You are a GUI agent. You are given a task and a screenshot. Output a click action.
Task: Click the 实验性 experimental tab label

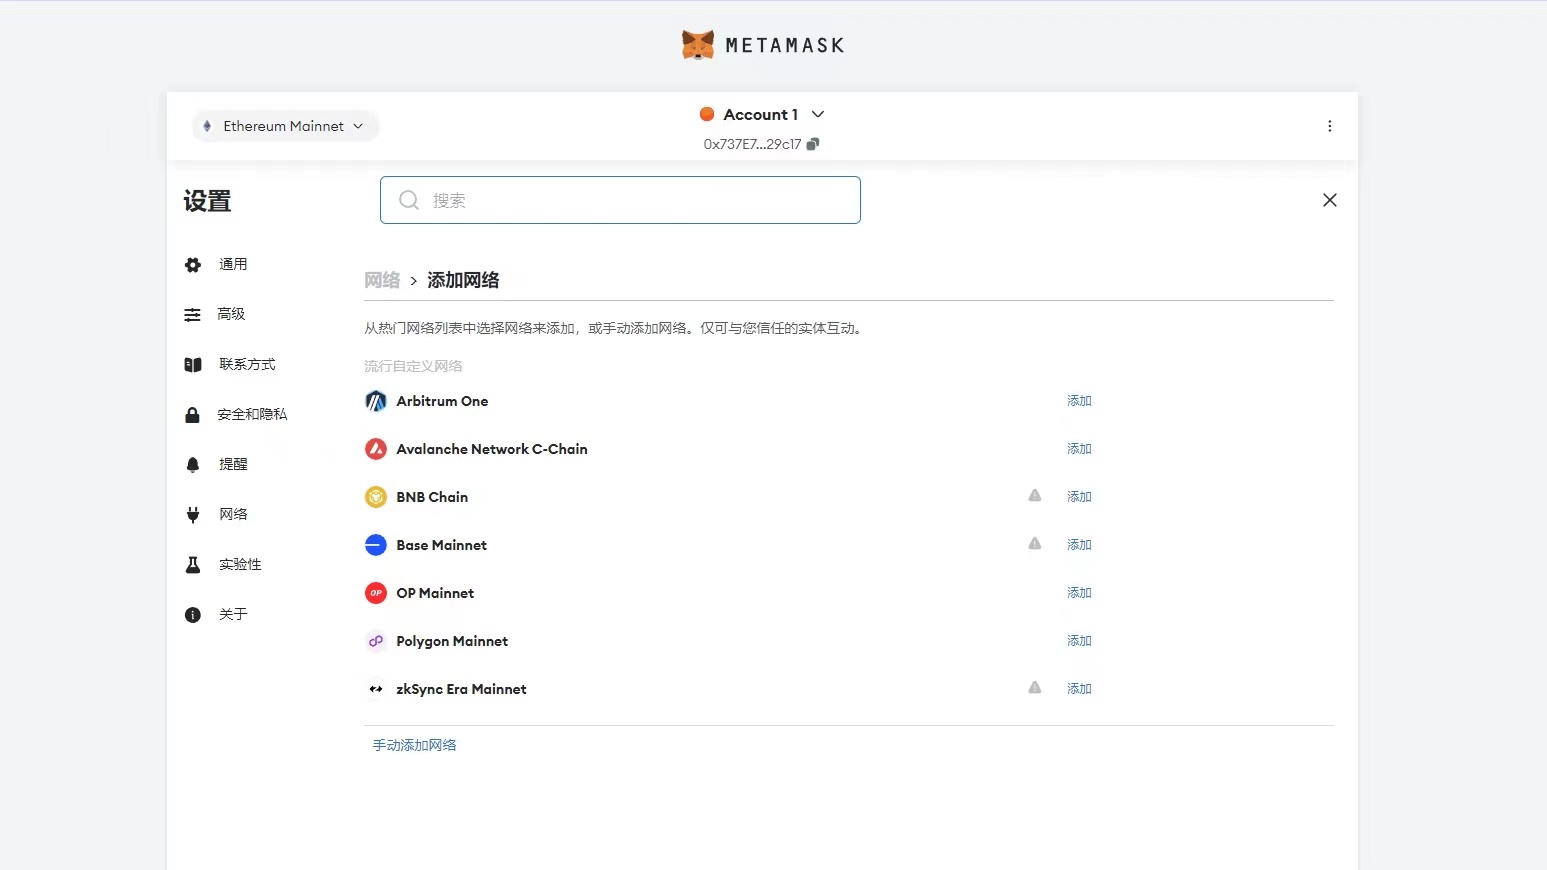[240, 564]
